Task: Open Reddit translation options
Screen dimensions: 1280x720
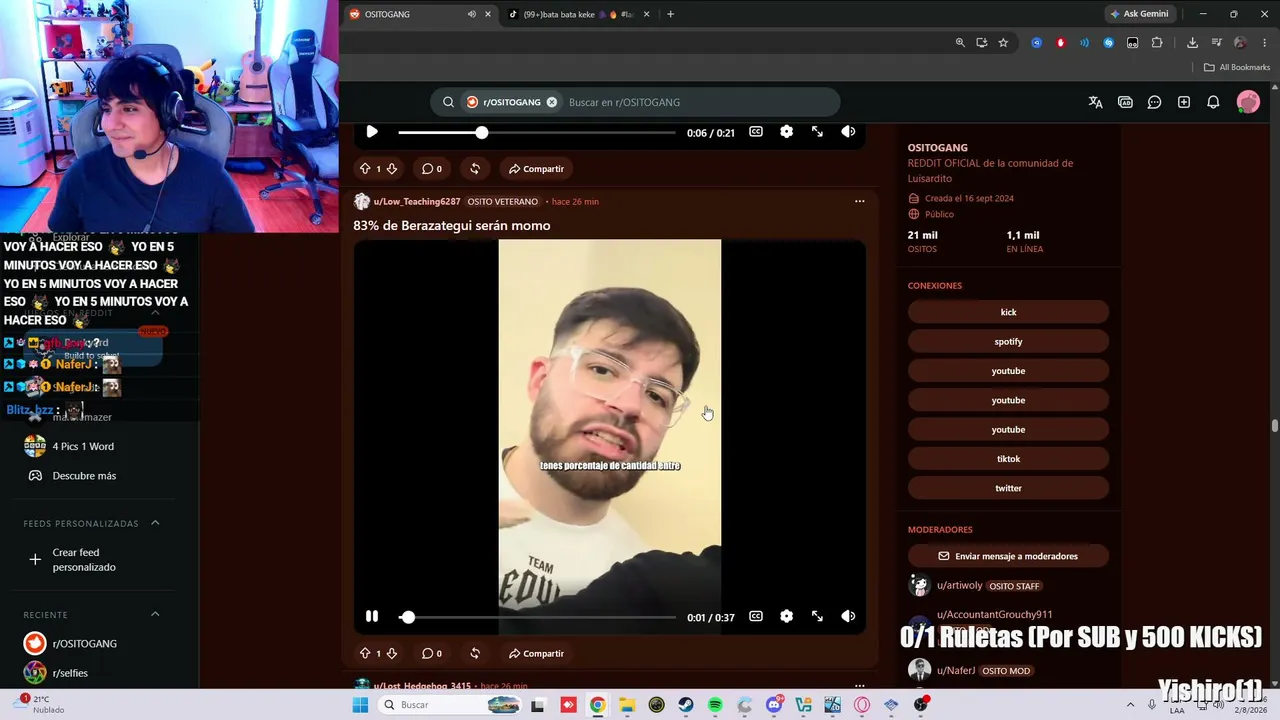Action: [1095, 102]
